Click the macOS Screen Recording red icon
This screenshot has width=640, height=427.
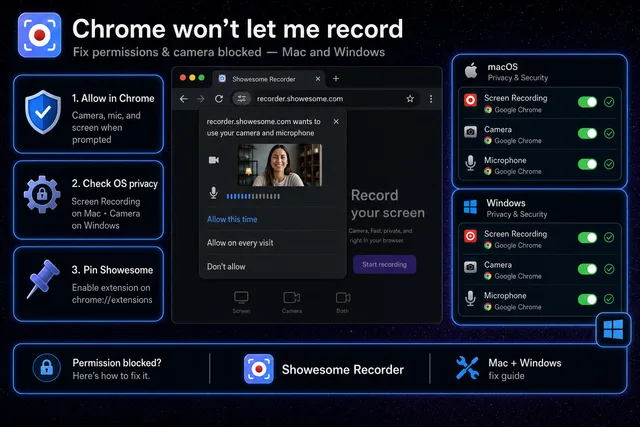click(x=470, y=100)
